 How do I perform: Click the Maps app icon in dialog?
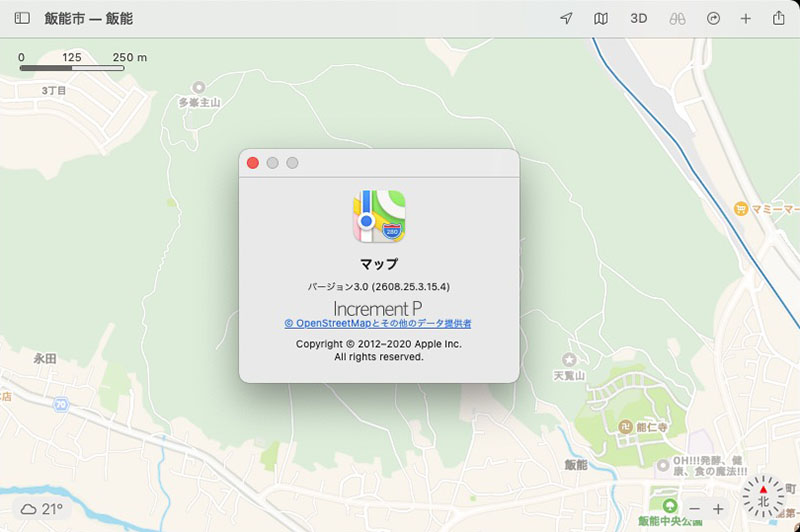(379, 217)
